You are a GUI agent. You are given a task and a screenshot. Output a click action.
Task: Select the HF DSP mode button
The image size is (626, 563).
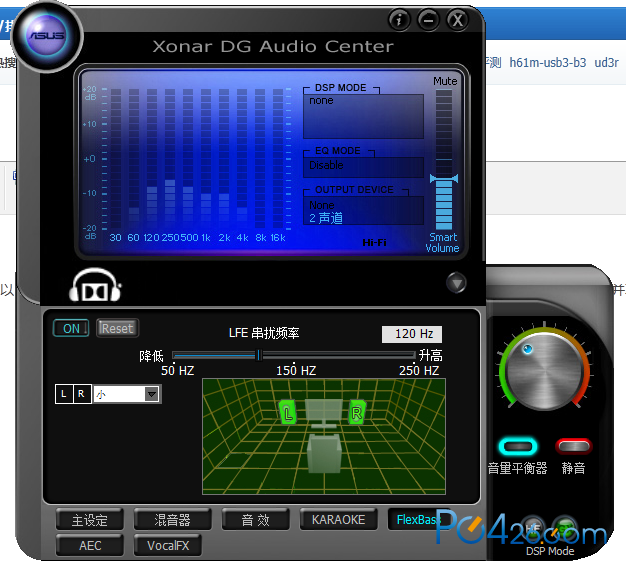[x=533, y=527]
